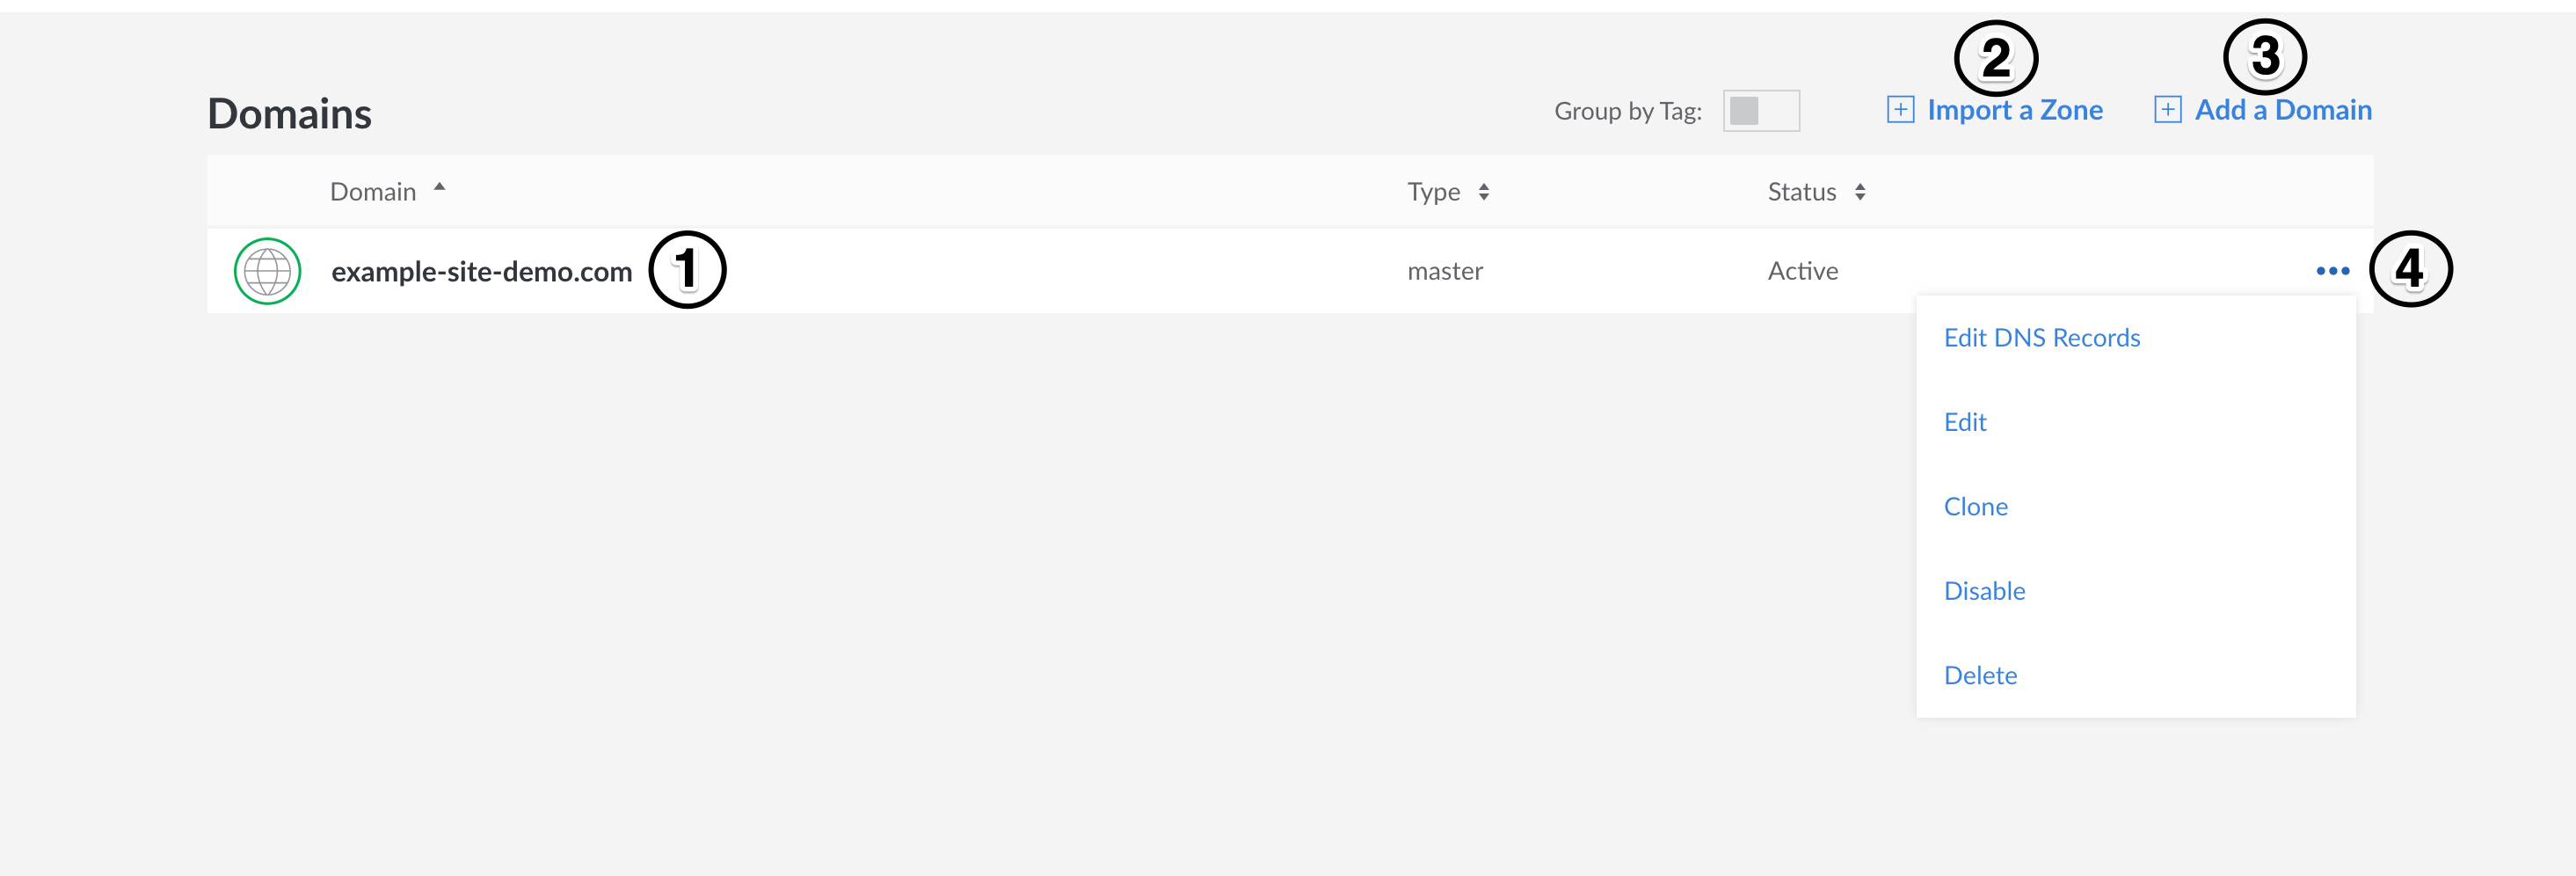
Task: Click the Domain column sort arrow
Action: pyautogui.click(x=439, y=187)
